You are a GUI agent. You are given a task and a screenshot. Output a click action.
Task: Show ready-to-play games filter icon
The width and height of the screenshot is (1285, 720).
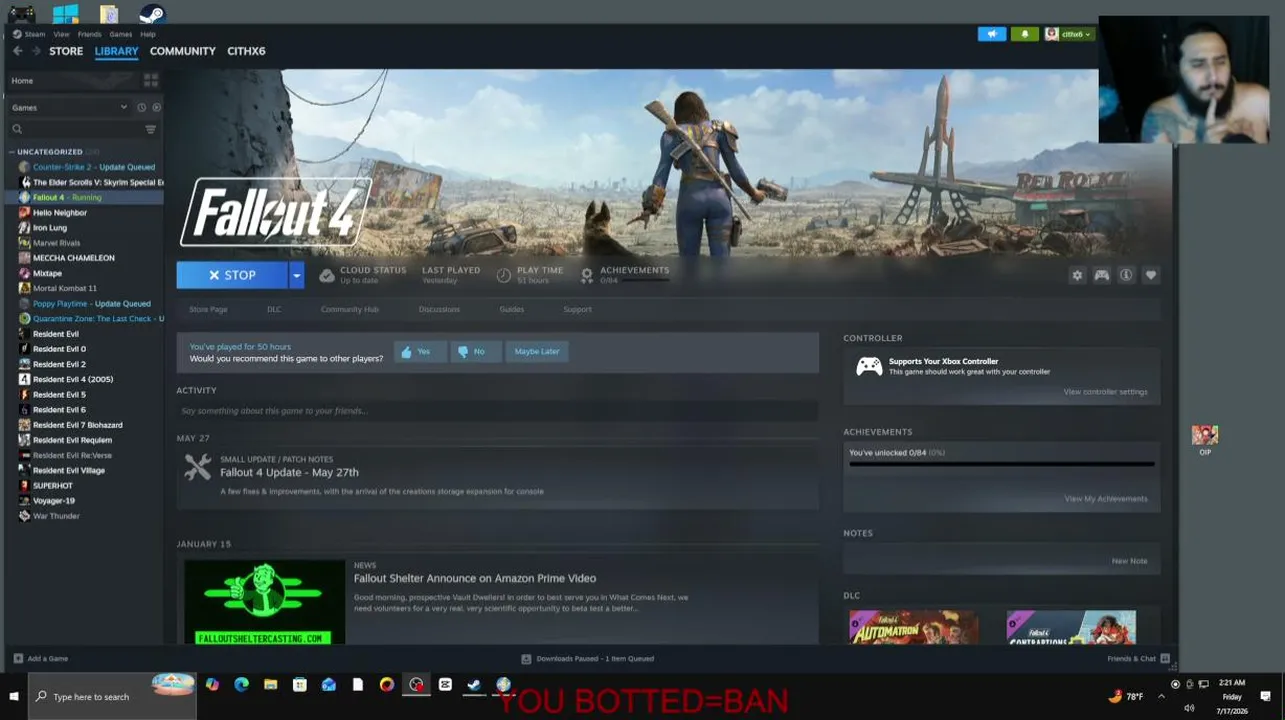click(156, 107)
